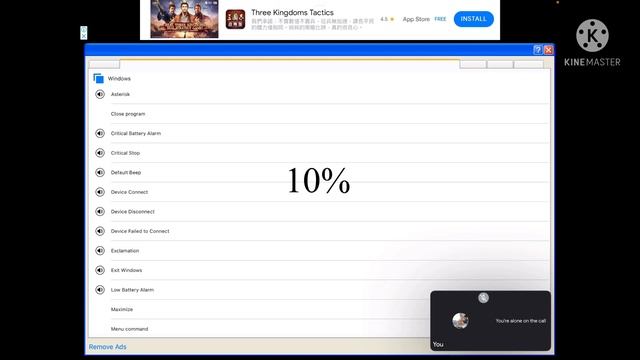Click the You label in the call tile
The width and height of the screenshot is (640, 360).
[x=438, y=344]
